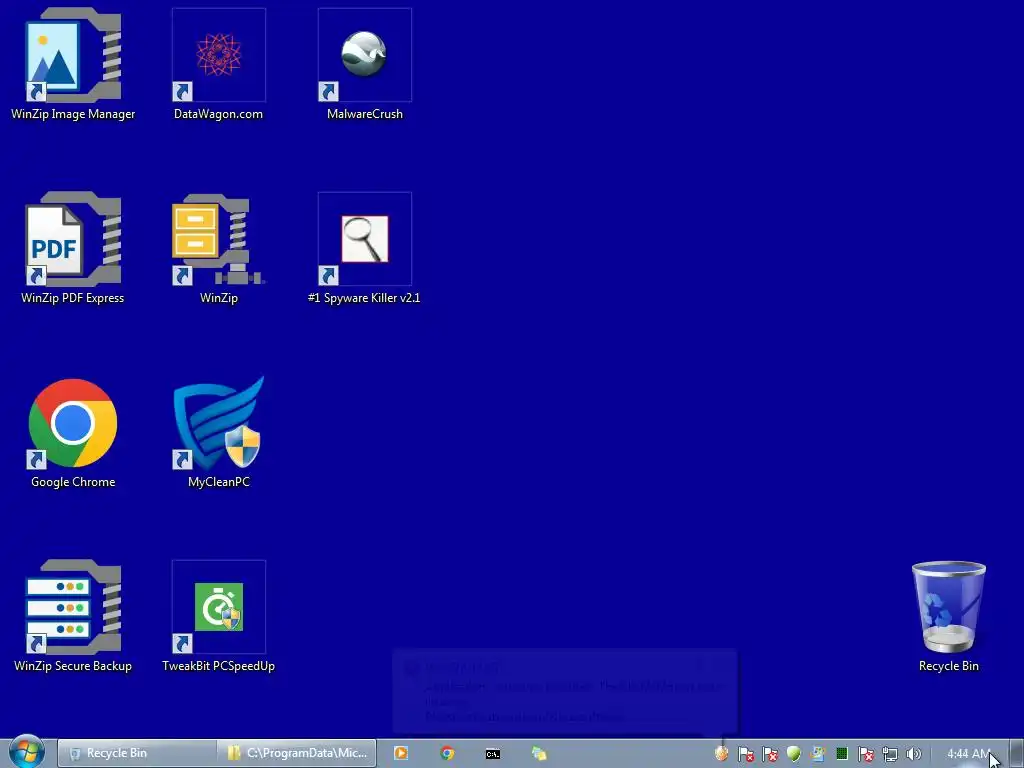Select the Recycle Bin desktop icon
1024x768 pixels.
[x=948, y=616]
